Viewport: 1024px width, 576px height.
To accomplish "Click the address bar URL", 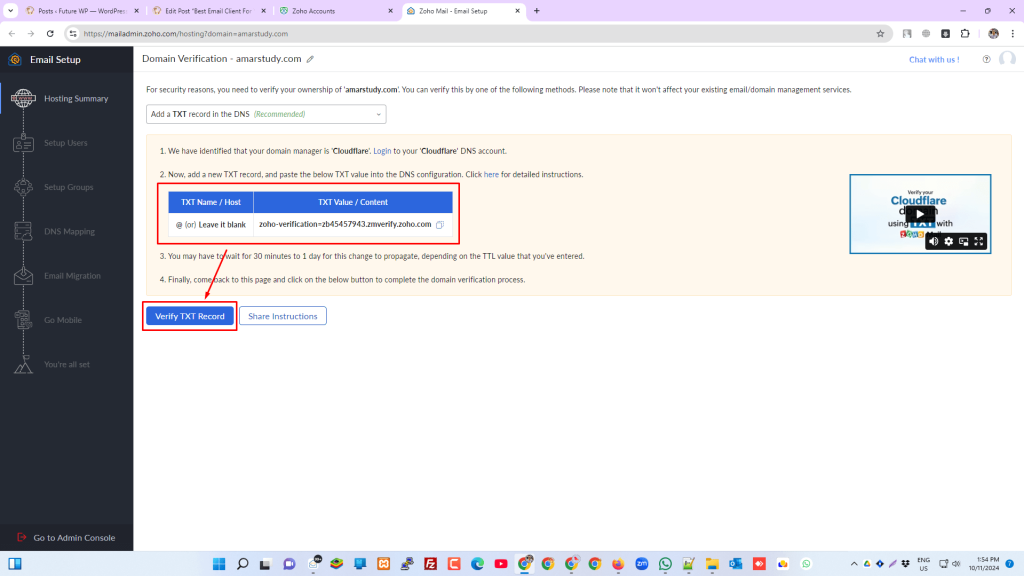I will point(185,34).
